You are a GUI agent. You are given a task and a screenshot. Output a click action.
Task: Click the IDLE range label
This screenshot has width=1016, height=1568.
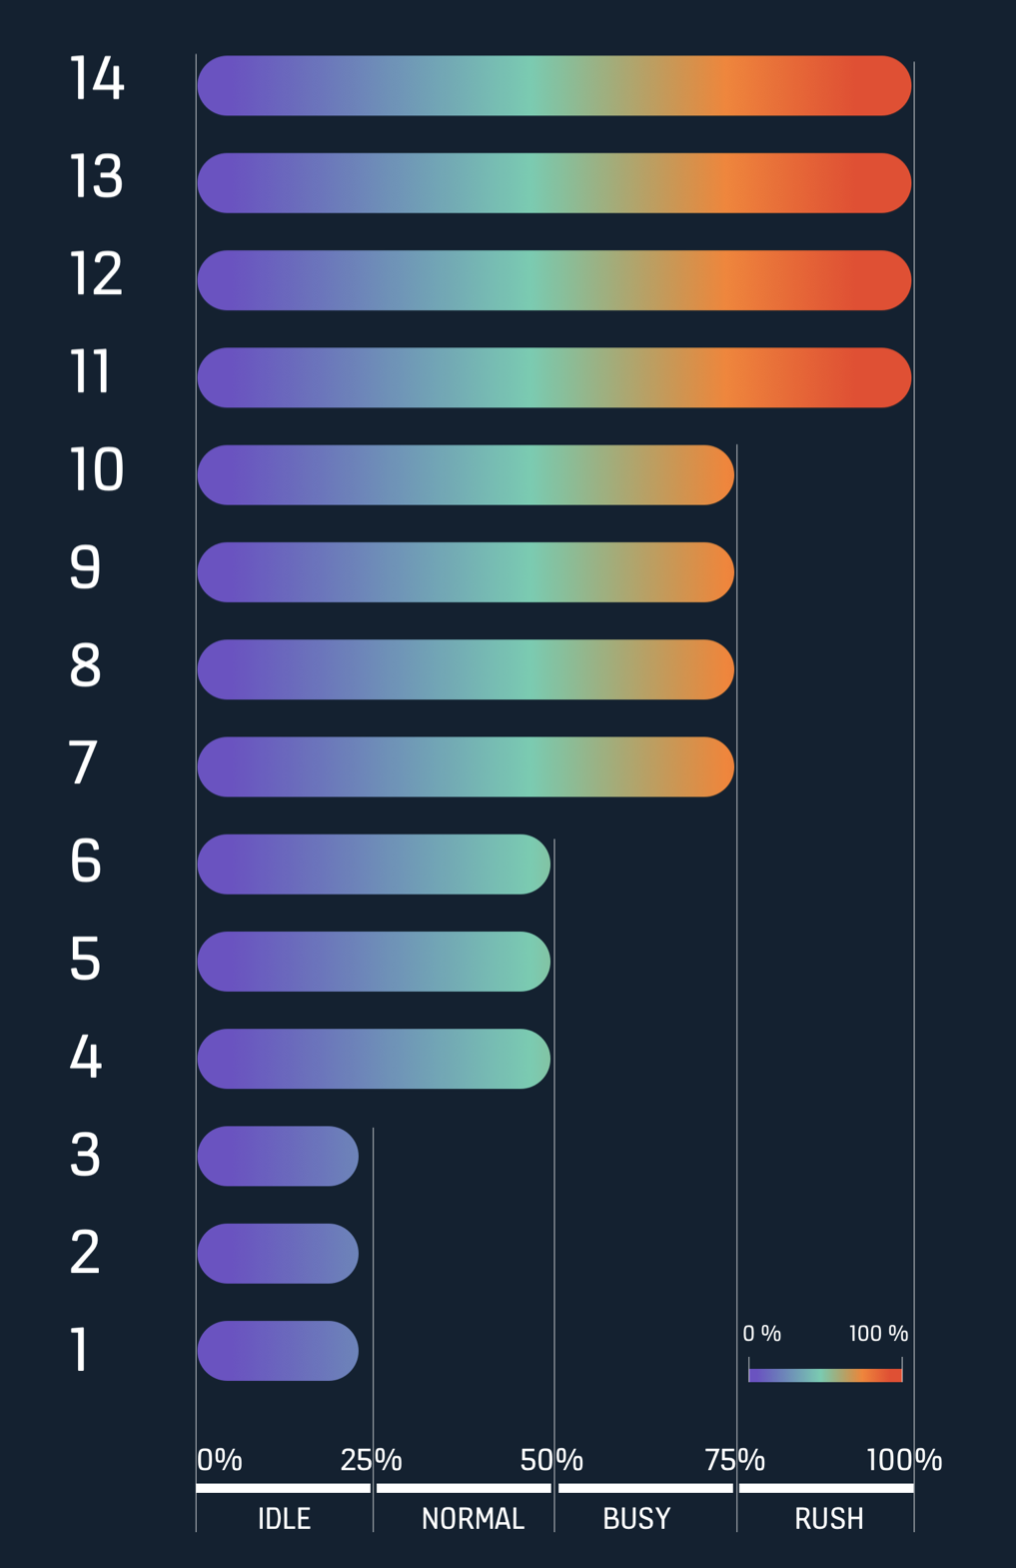[x=284, y=1519]
